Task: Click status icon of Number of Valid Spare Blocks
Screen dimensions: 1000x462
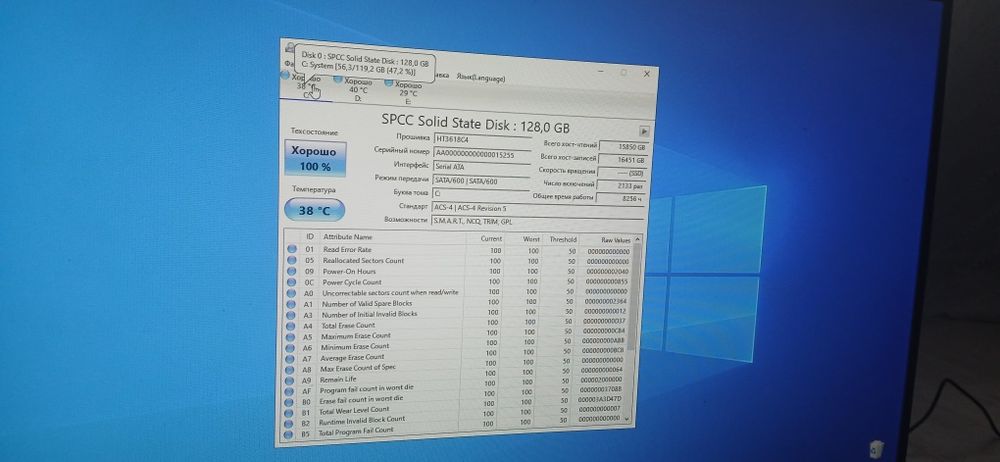Action: 291,304
